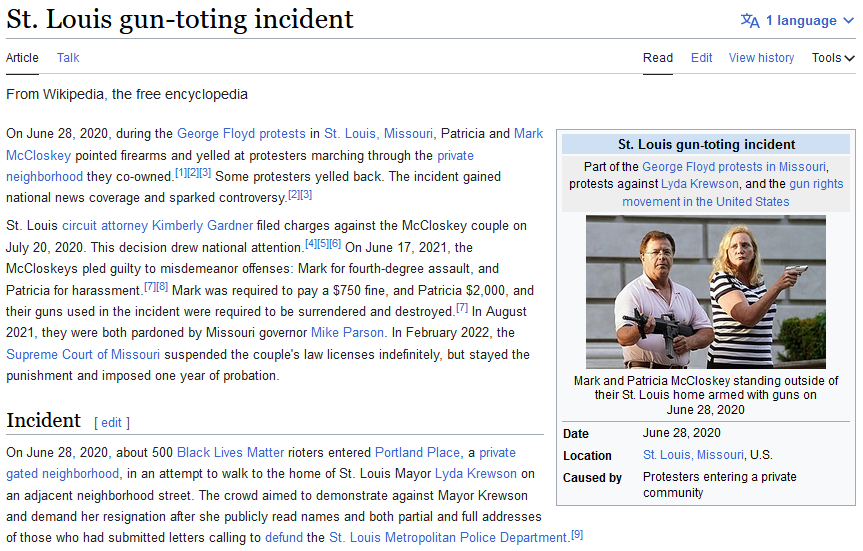Click the Edit tab at top
863x551 pixels.
click(701, 58)
